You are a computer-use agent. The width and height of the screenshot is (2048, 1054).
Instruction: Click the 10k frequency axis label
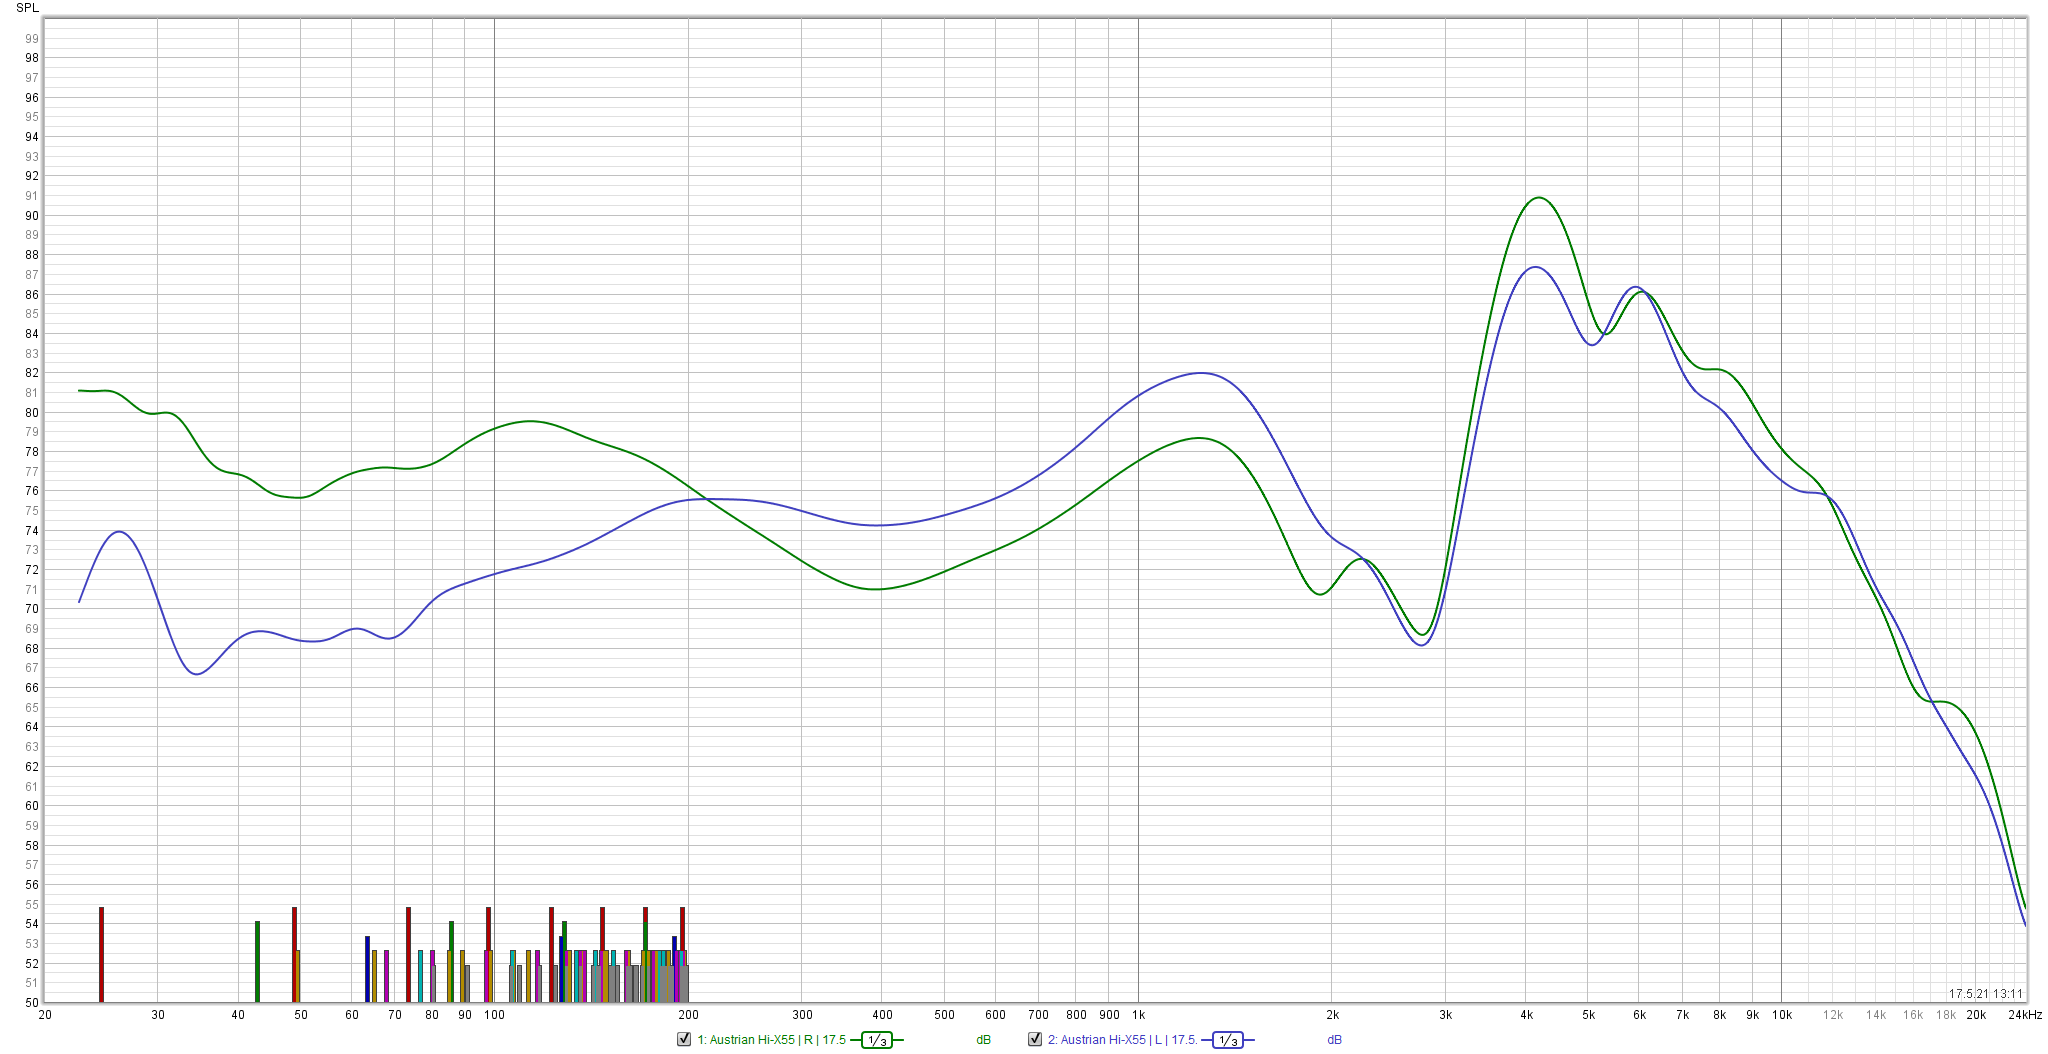click(1782, 1015)
